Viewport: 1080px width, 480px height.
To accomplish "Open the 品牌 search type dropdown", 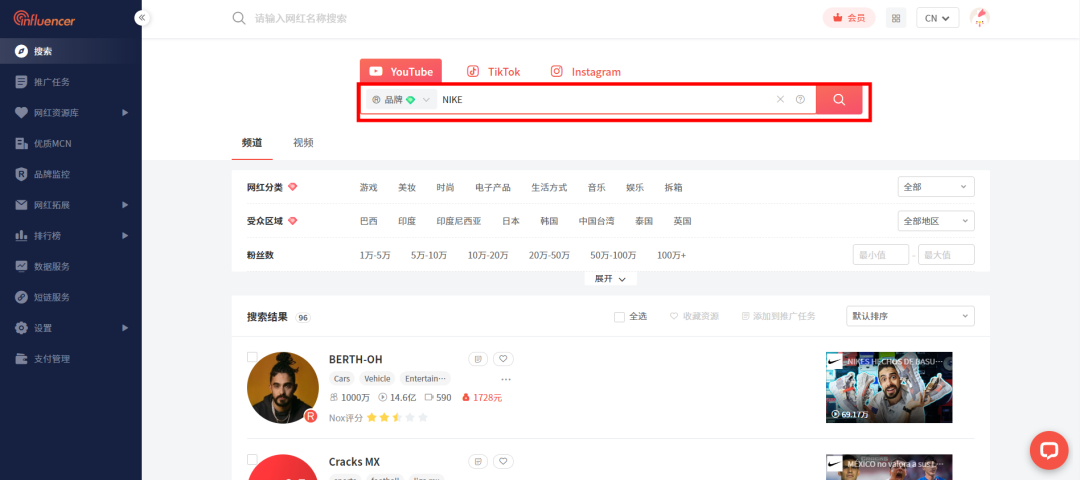I will coord(401,100).
